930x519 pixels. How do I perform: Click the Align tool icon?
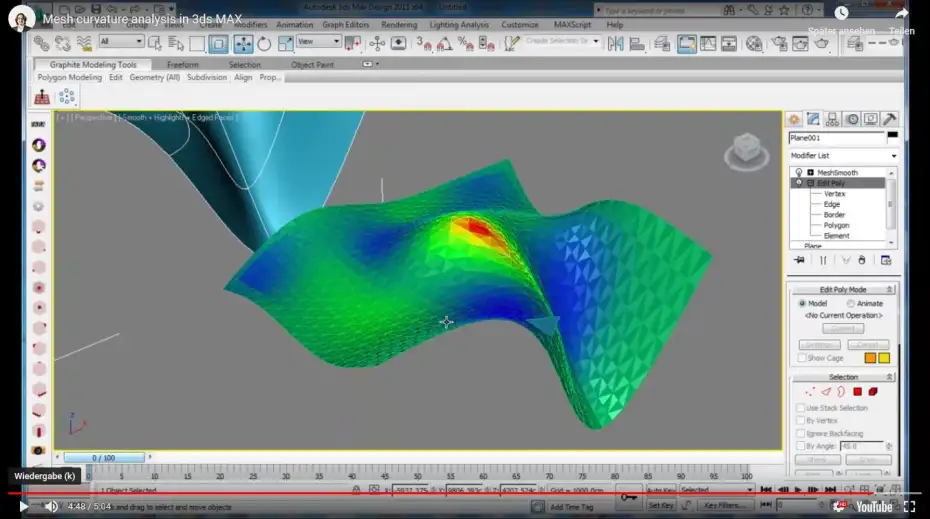click(637, 44)
